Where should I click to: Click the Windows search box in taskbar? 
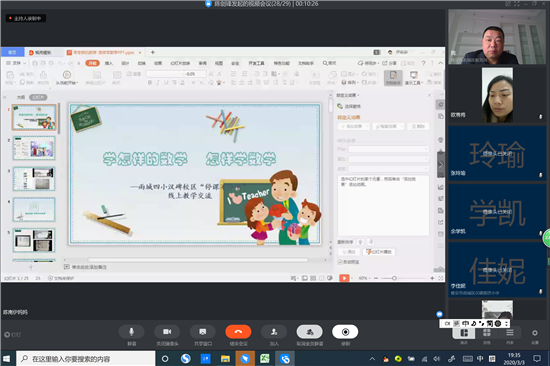[86, 359]
